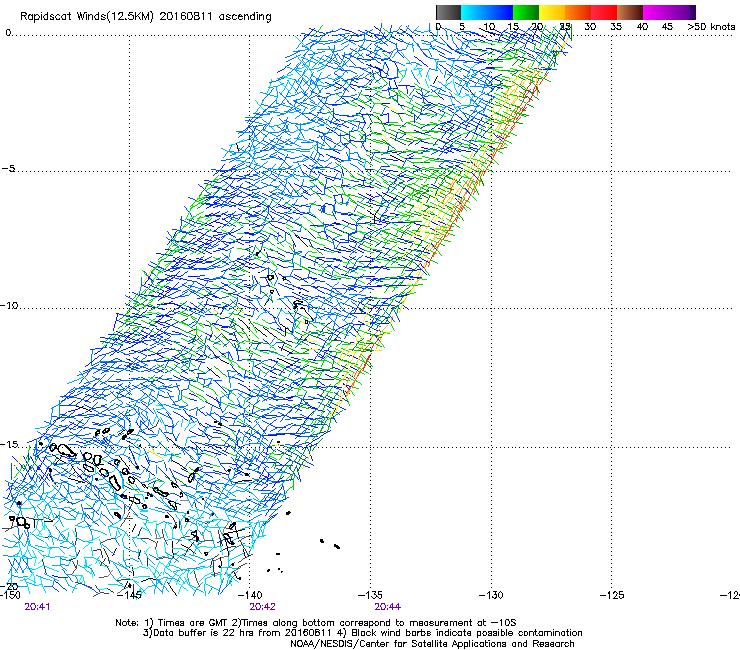The image size is (740, 650).
Task: Select the '-10' latitude axis label
Action: [x=9, y=305]
